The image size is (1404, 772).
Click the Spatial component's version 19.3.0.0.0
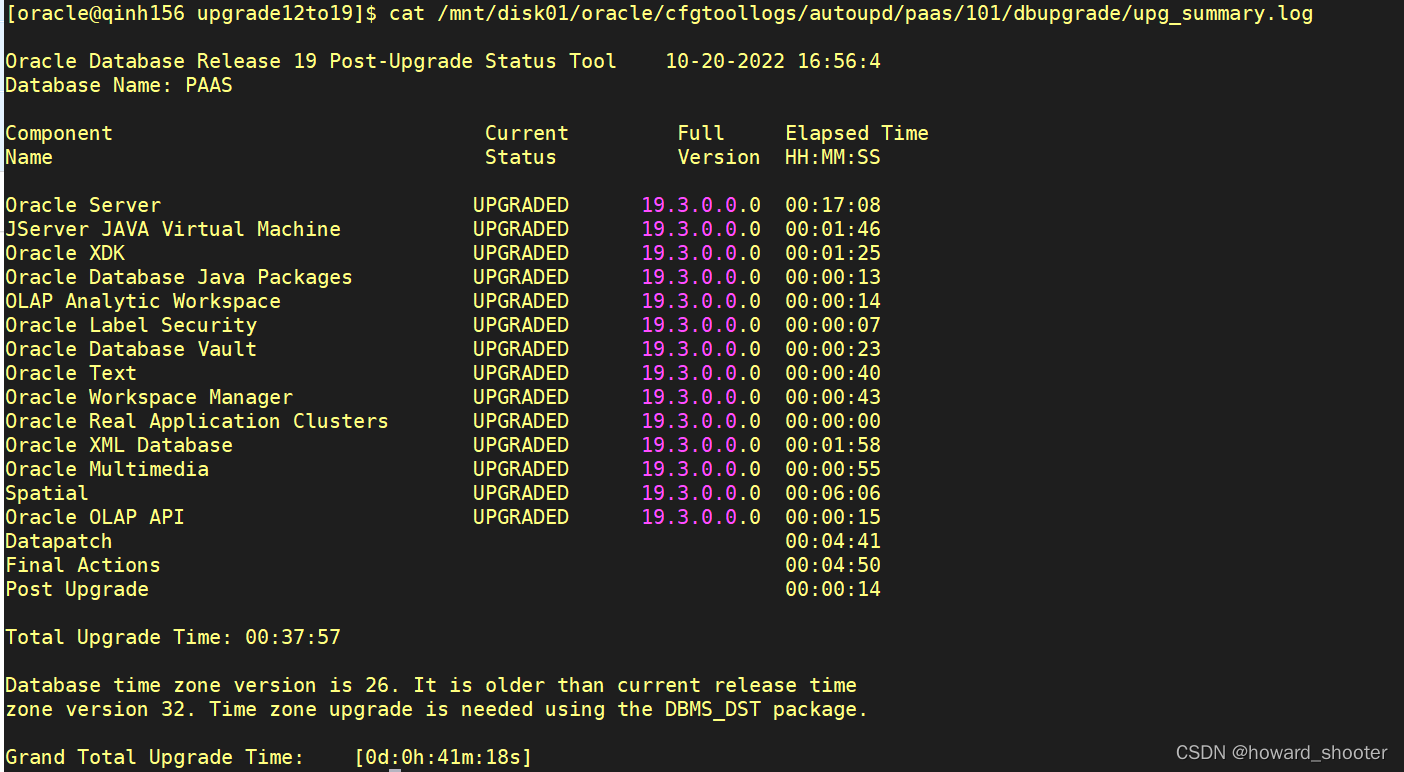702,493
